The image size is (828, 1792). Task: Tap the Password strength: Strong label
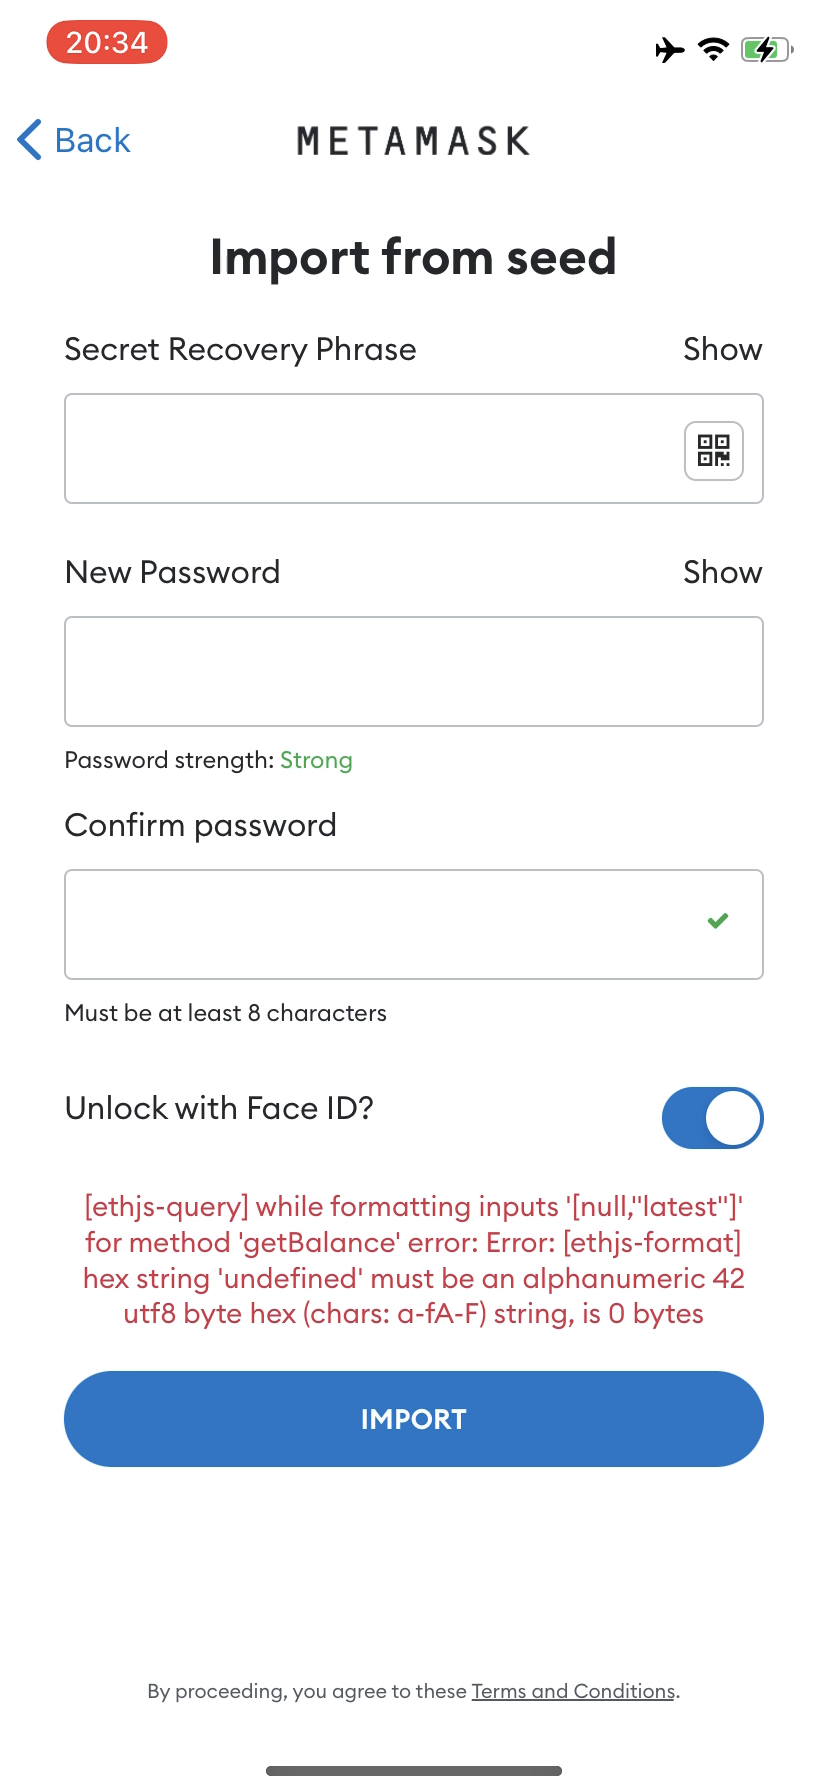[208, 760]
